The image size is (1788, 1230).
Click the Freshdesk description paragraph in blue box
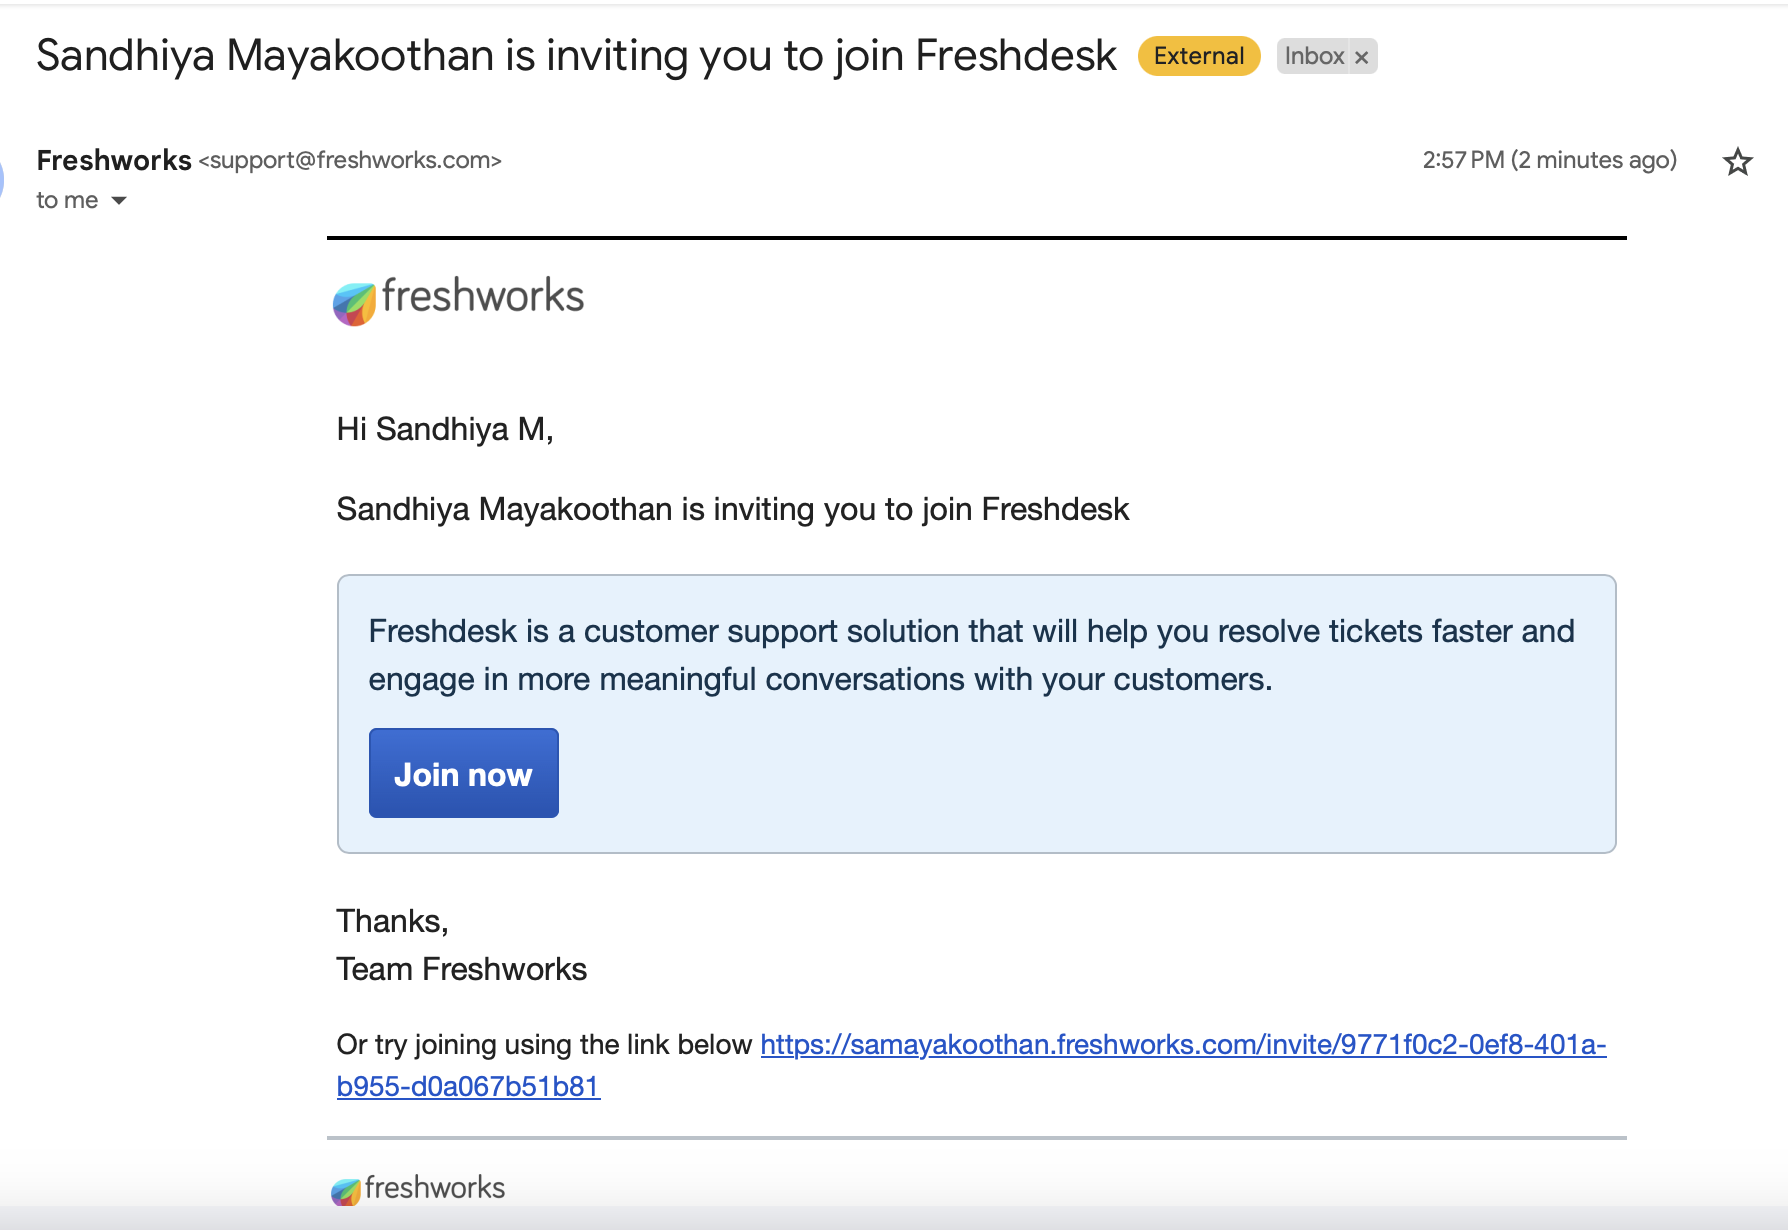pyautogui.click(x=972, y=655)
